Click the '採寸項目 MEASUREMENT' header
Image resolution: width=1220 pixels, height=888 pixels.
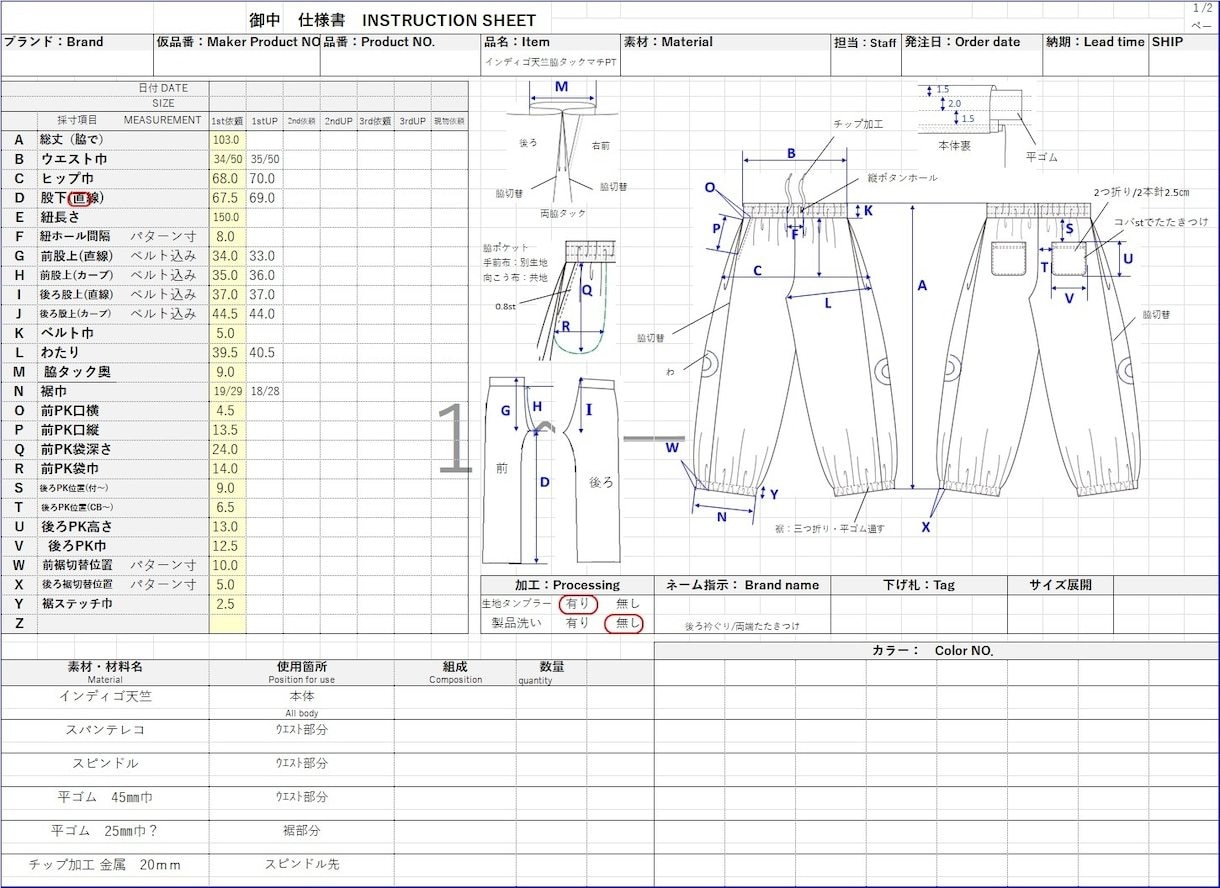coord(129,120)
